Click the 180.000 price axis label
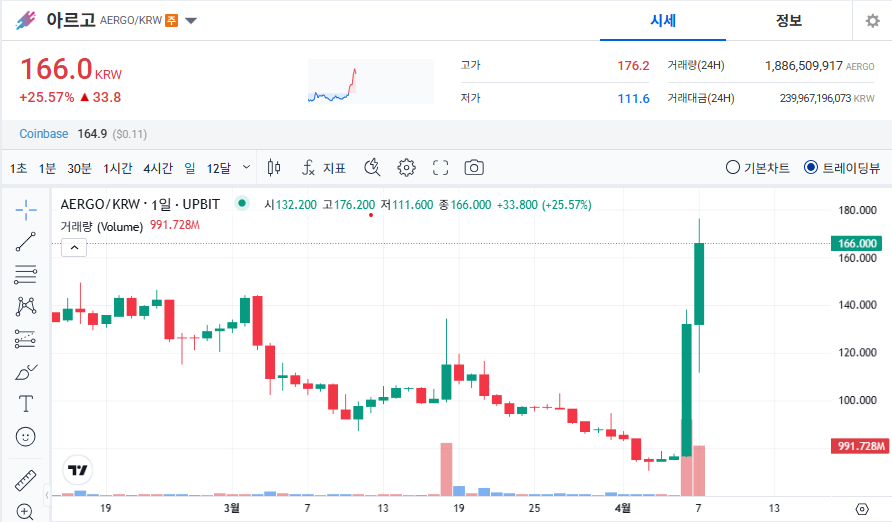This screenshot has width=892, height=522. pos(857,210)
